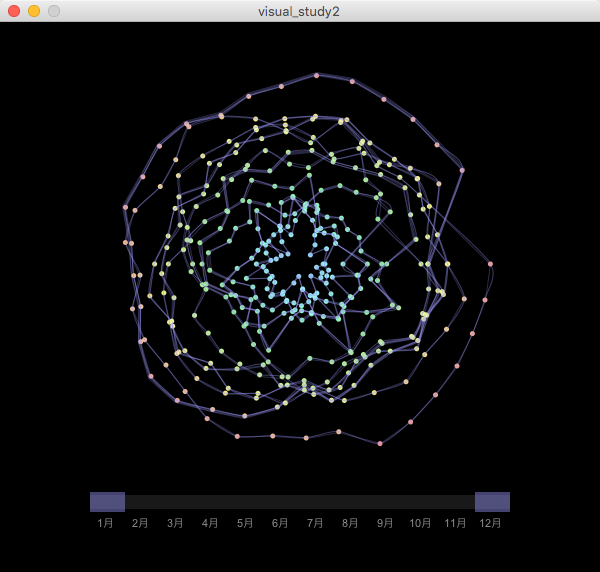Select the 6月 month marker
The width and height of the screenshot is (600, 572).
(x=280, y=523)
